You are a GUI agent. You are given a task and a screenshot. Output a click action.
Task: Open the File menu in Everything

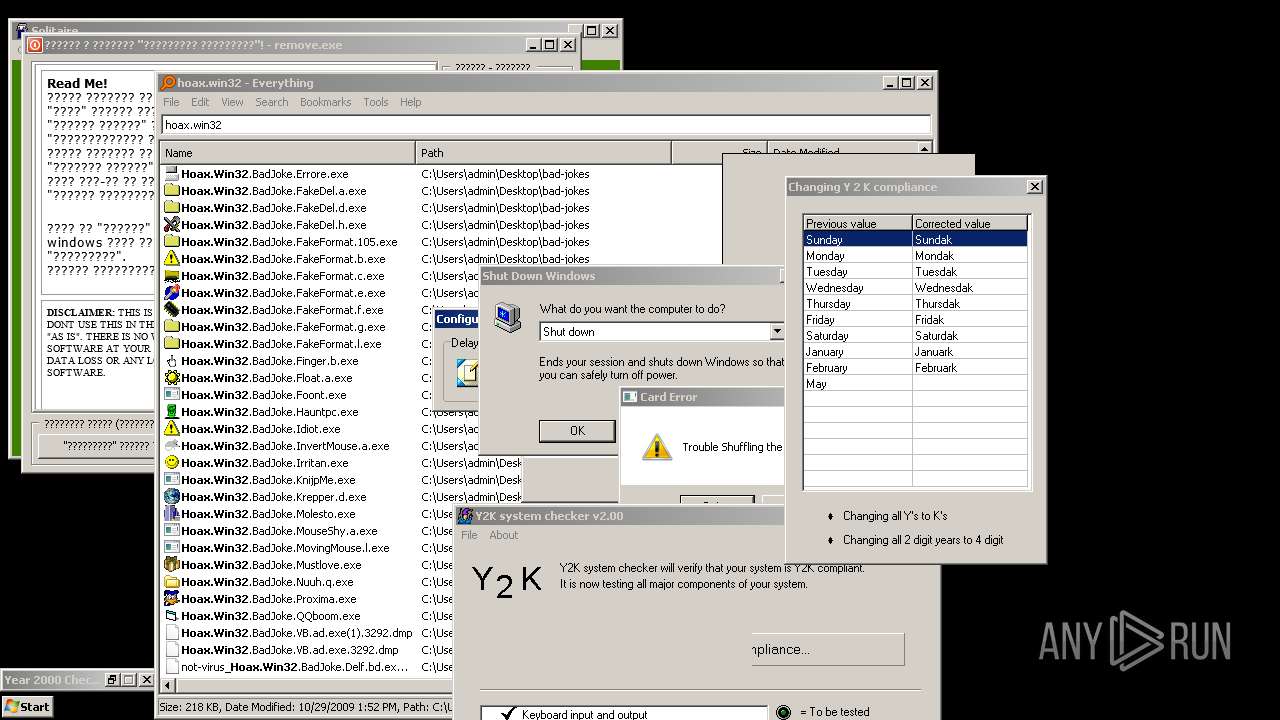pyautogui.click(x=171, y=102)
